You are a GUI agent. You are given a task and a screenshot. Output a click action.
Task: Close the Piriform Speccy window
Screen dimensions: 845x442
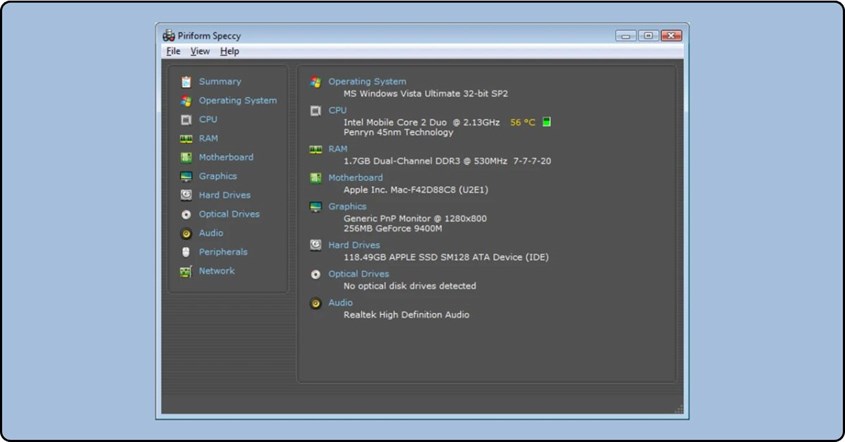click(x=671, y=36)
